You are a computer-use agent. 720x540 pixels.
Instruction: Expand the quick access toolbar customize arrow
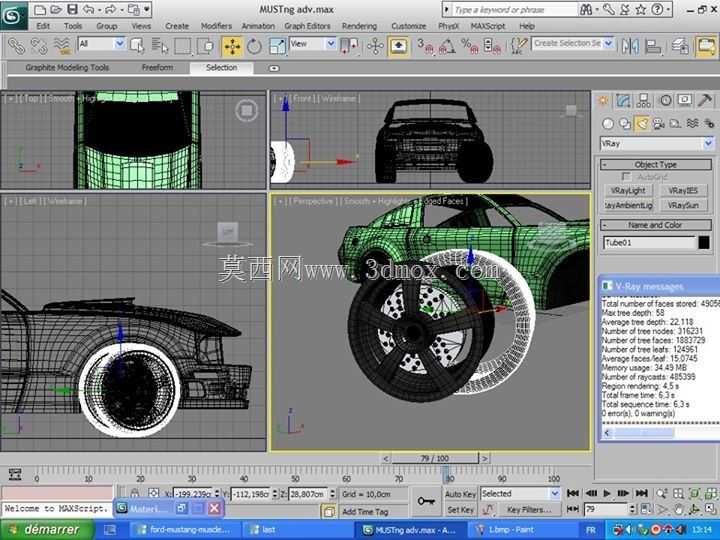(x=147, y=9)
